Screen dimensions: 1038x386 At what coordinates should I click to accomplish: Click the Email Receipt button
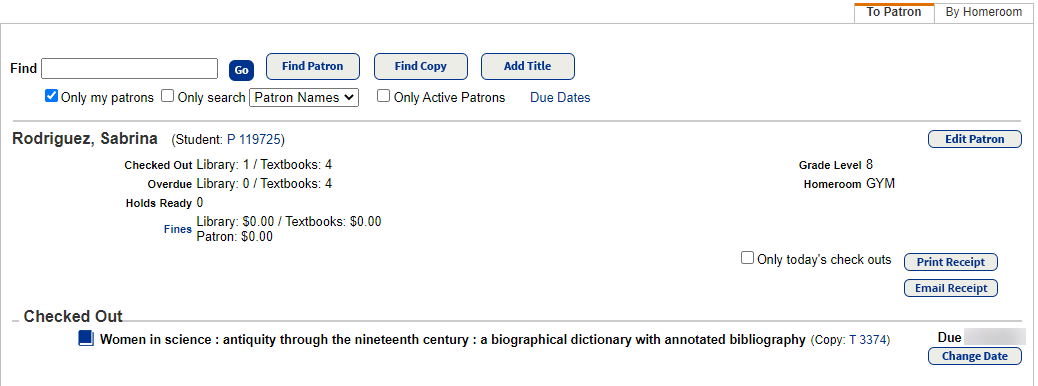(951, 288)
